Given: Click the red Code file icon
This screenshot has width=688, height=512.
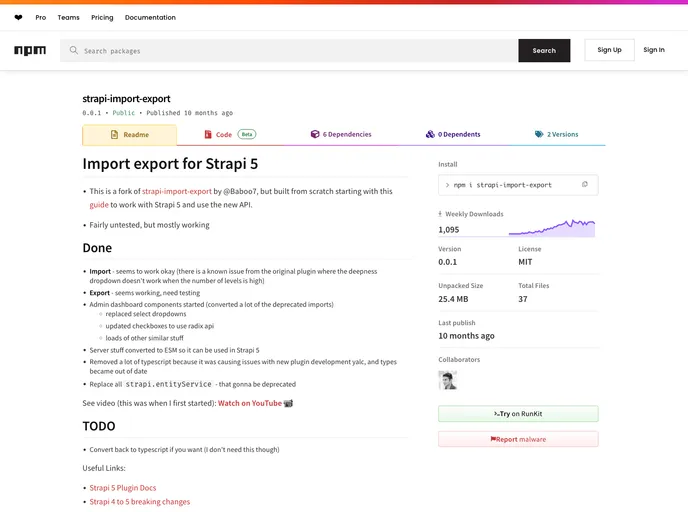Looking at the screenshot, I should tap(208, 134).
